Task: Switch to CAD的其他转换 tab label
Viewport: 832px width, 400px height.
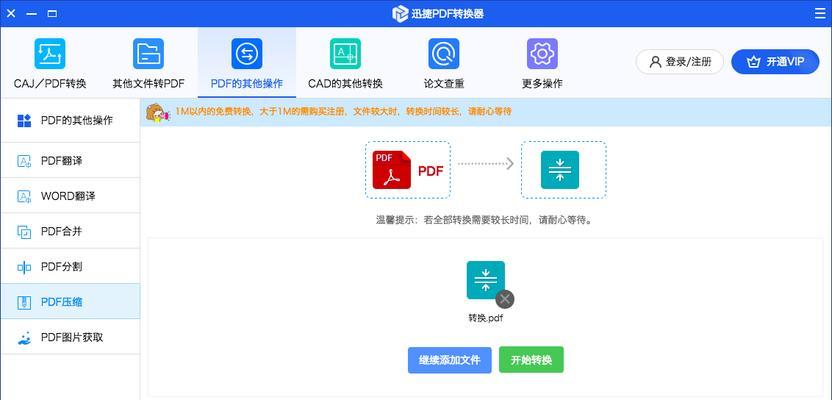Action: click(345, 83)
